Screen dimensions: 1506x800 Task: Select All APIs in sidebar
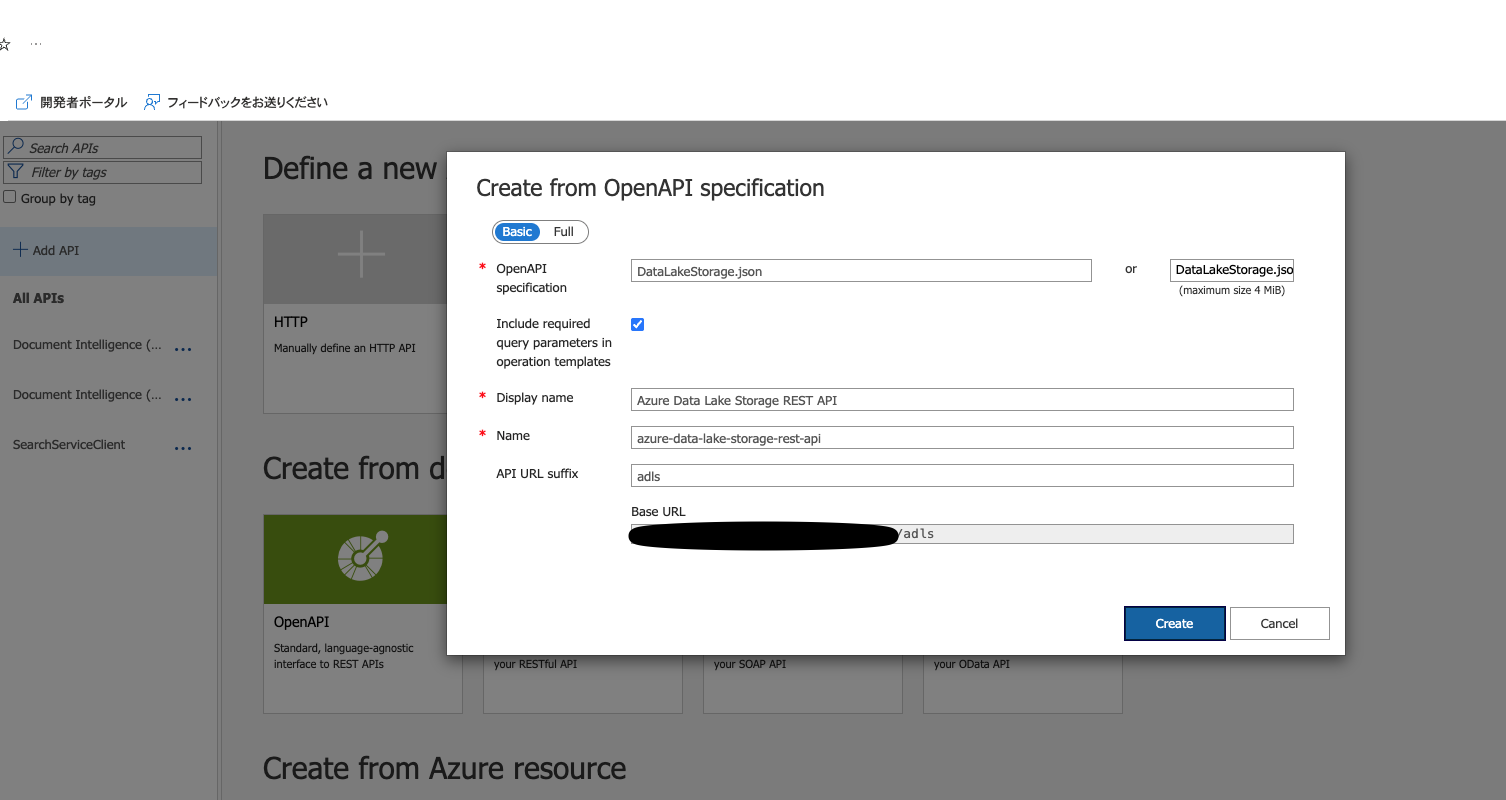point(38,298)
